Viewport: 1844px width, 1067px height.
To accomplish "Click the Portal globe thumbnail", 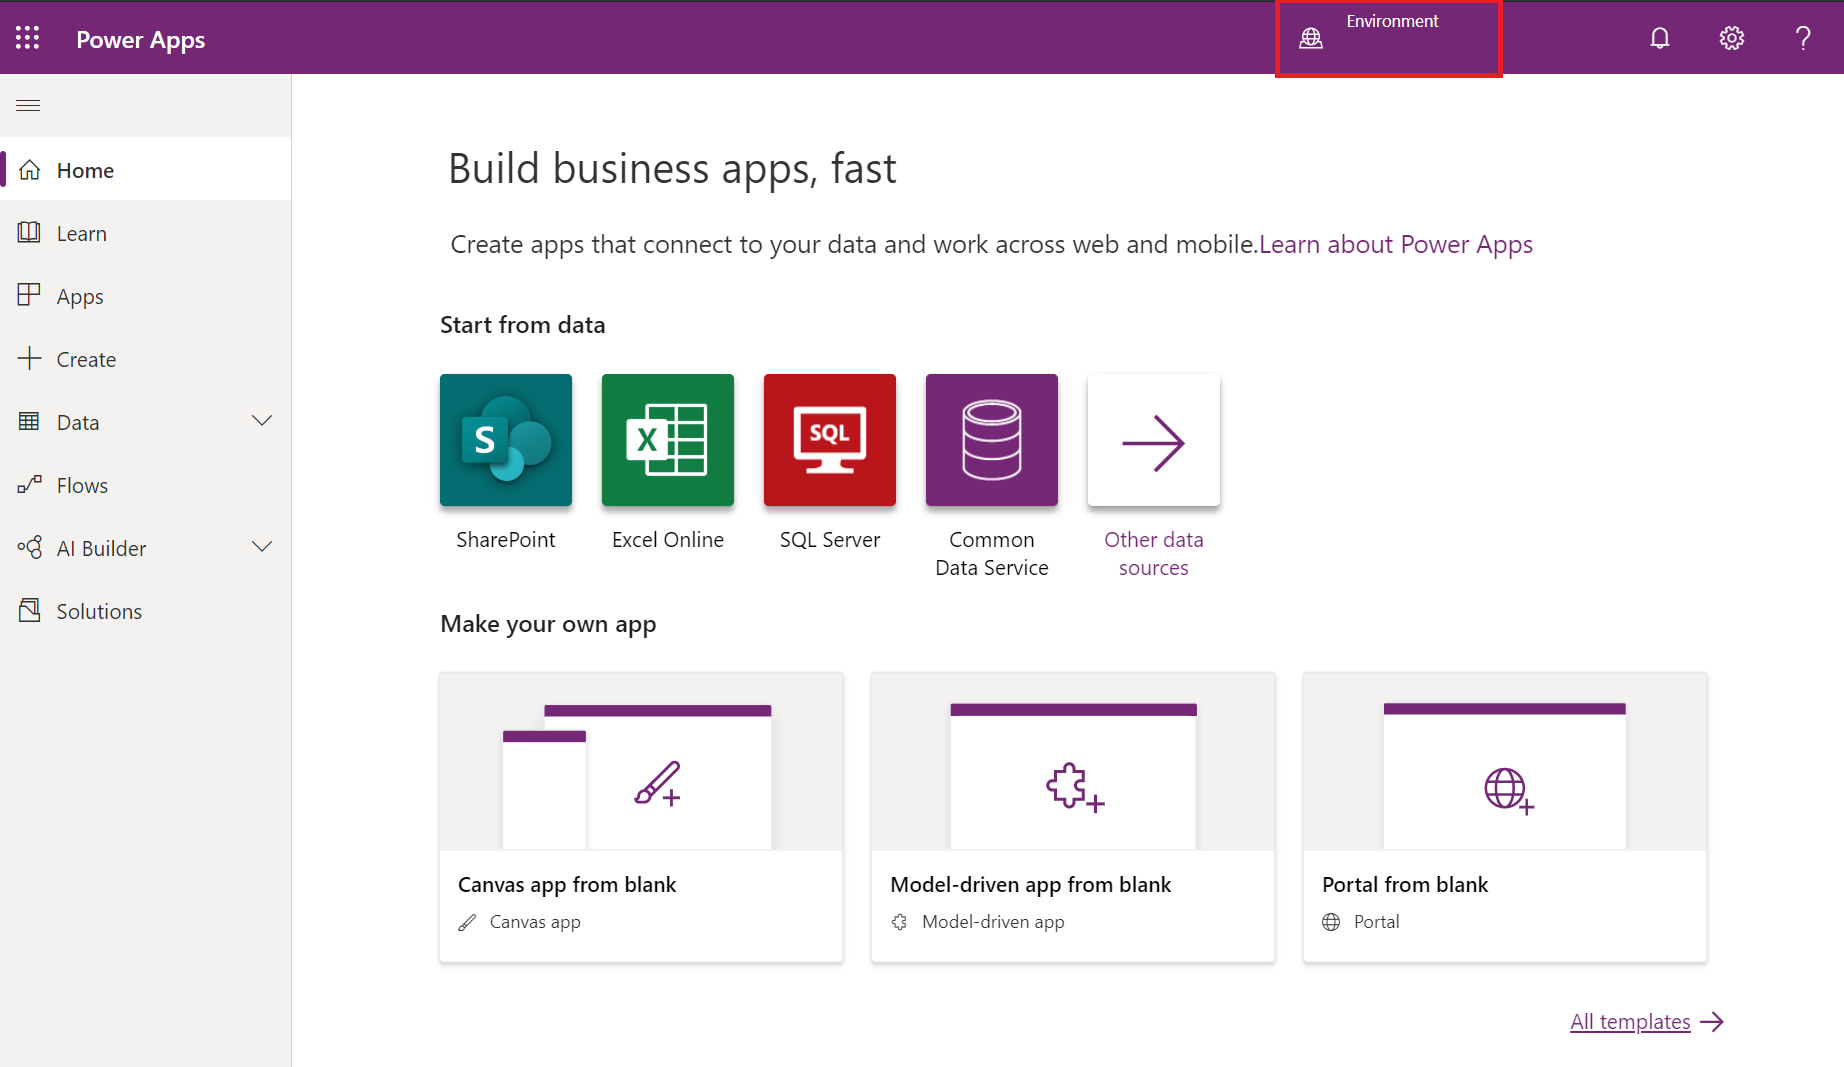I will click(1505, 762).
